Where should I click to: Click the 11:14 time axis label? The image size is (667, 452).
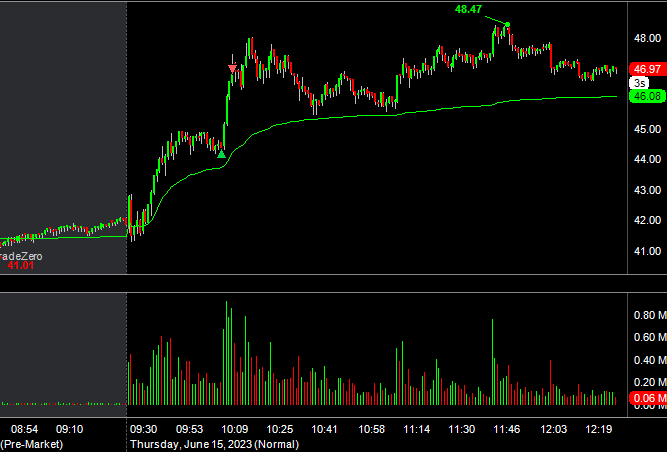[416, 429]
